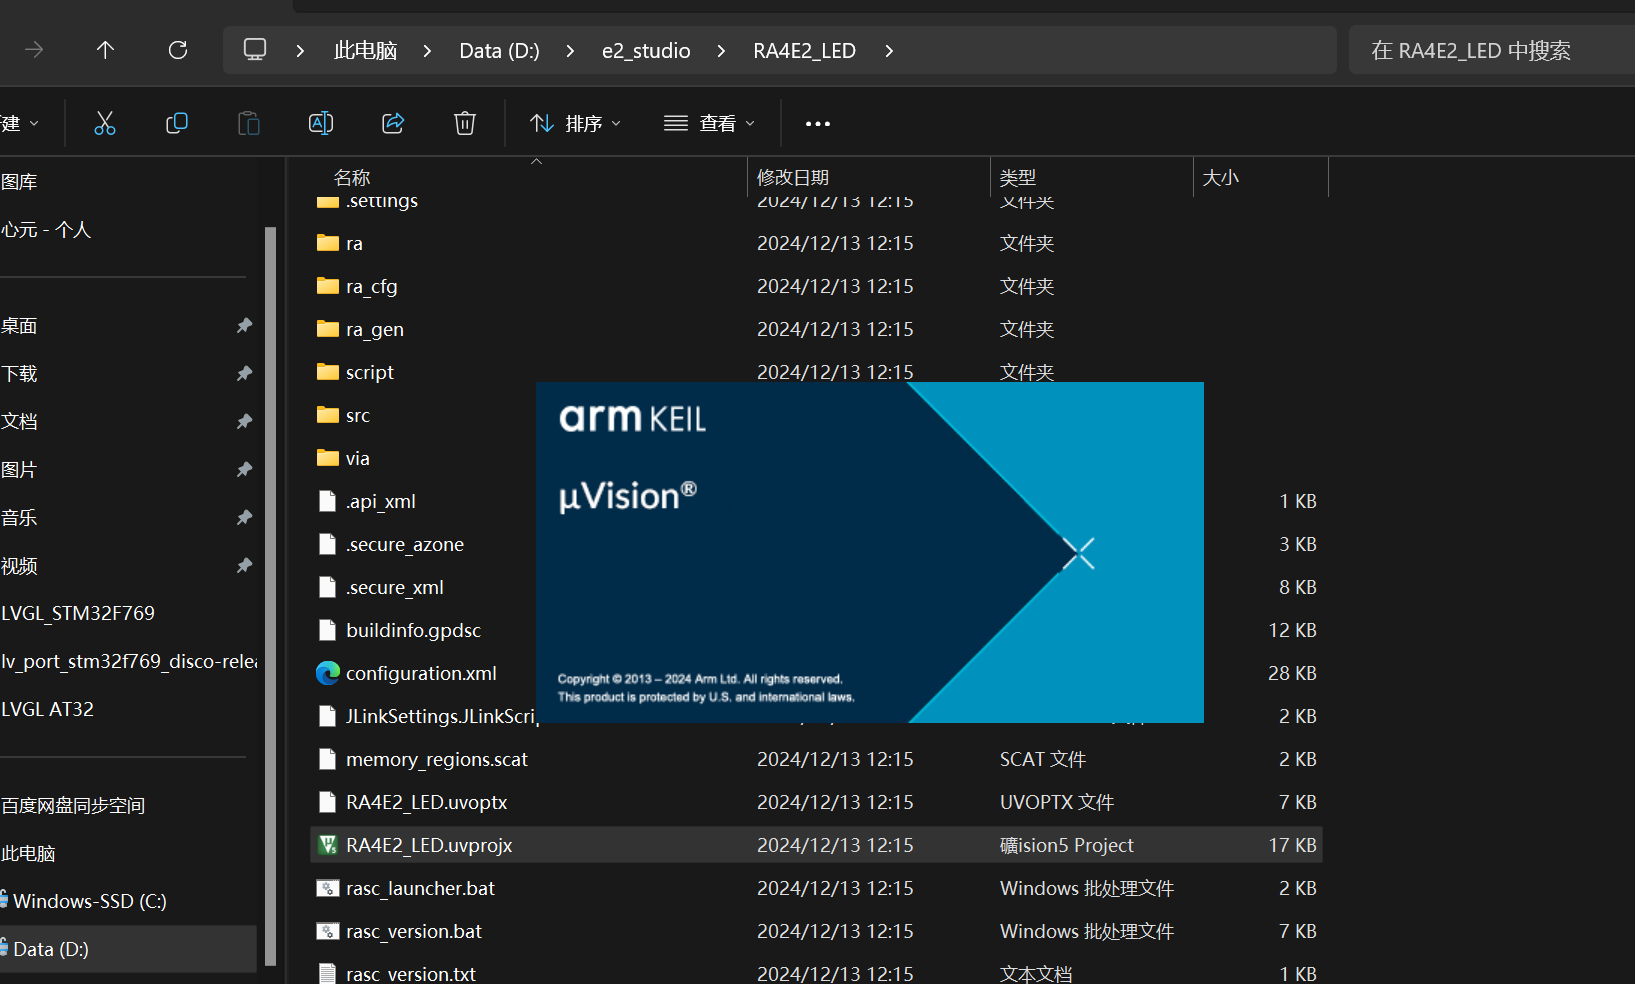This screenshot has height=984, width=1635.
Task: Delete the selected file
Action: pos(465,123)
